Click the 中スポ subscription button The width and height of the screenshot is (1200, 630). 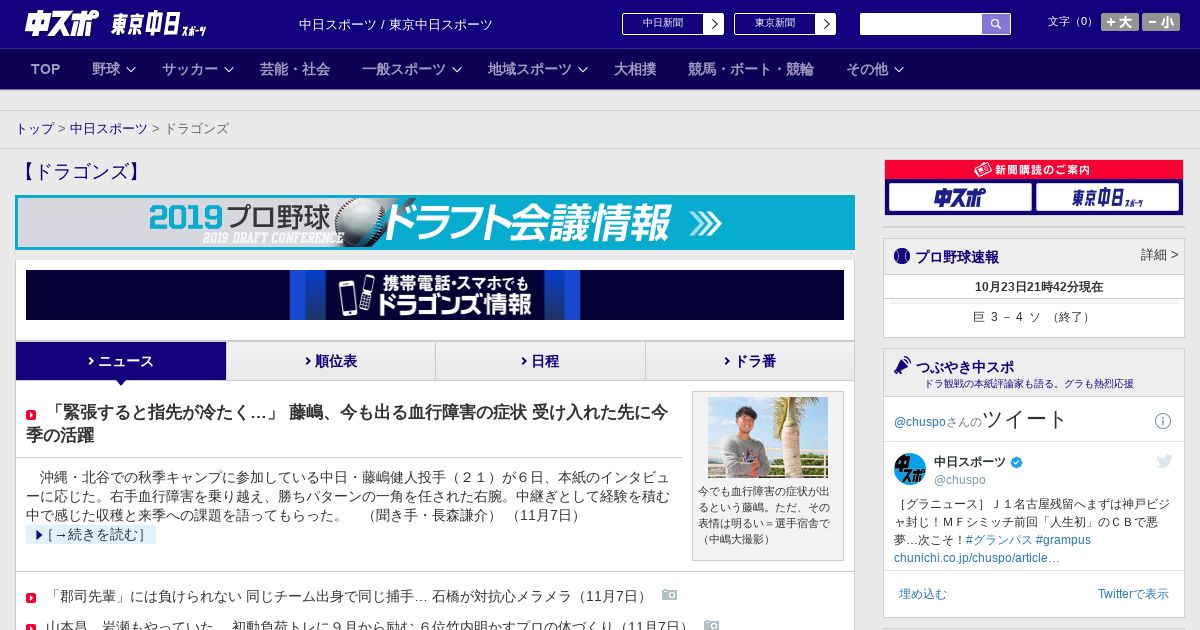[x=960, y=197]
